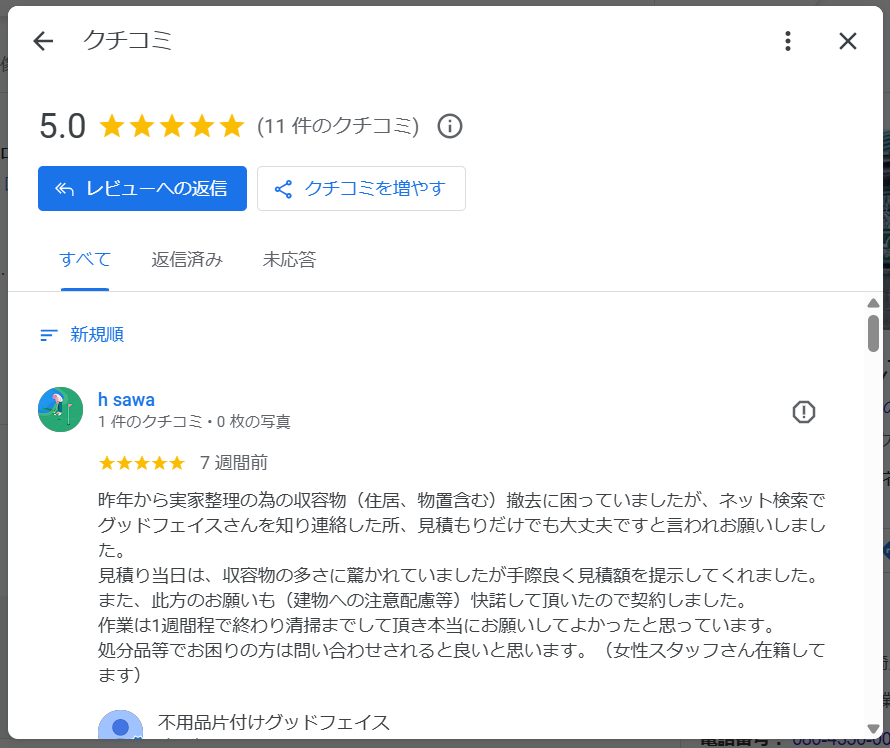Click the クチコミを増やす button
The image size is (890, 748).
361,188
